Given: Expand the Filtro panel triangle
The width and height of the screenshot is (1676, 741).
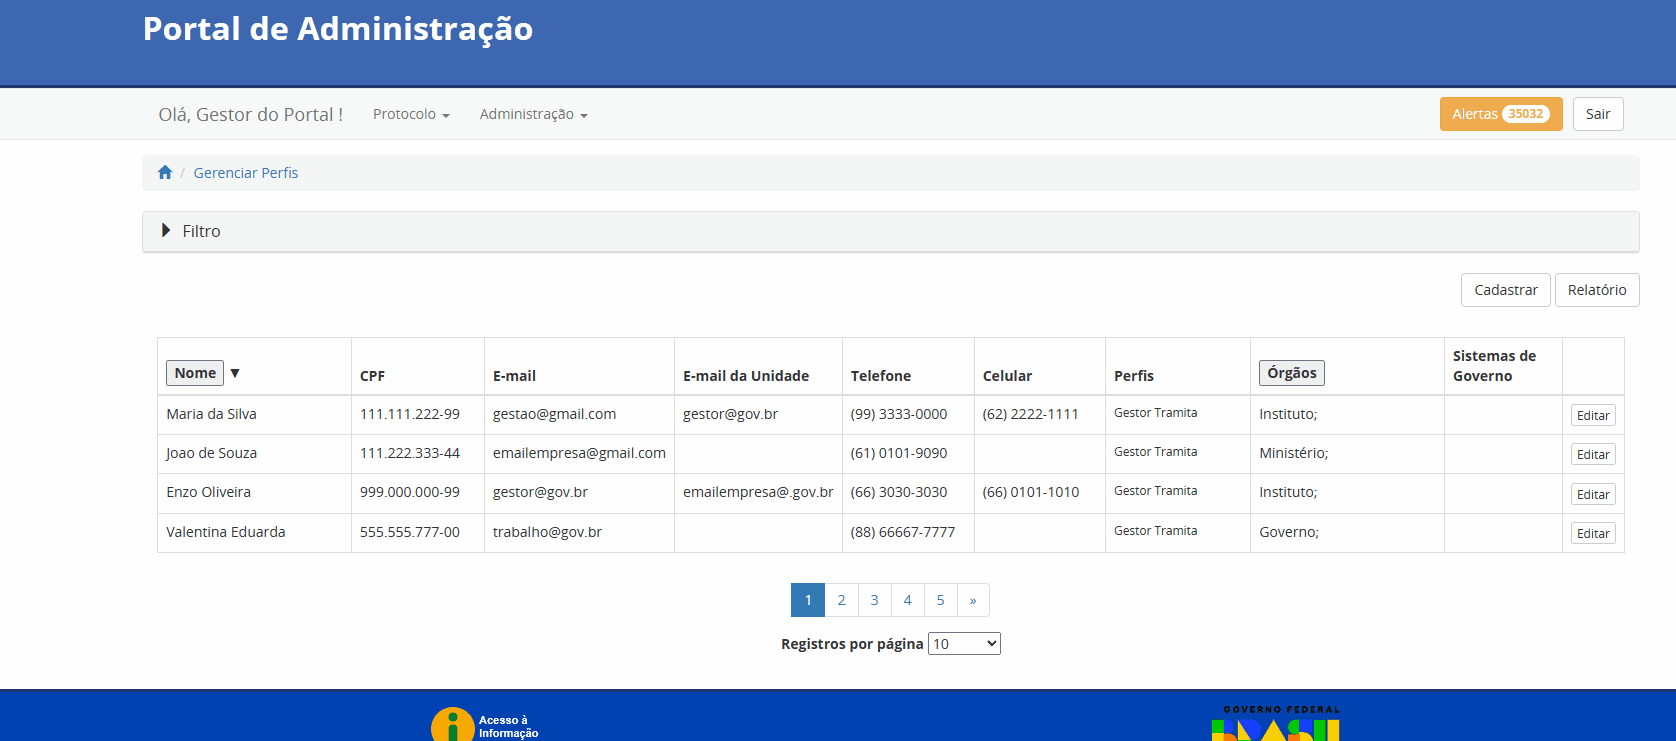Looking at the screenshot, I should 166,231.
